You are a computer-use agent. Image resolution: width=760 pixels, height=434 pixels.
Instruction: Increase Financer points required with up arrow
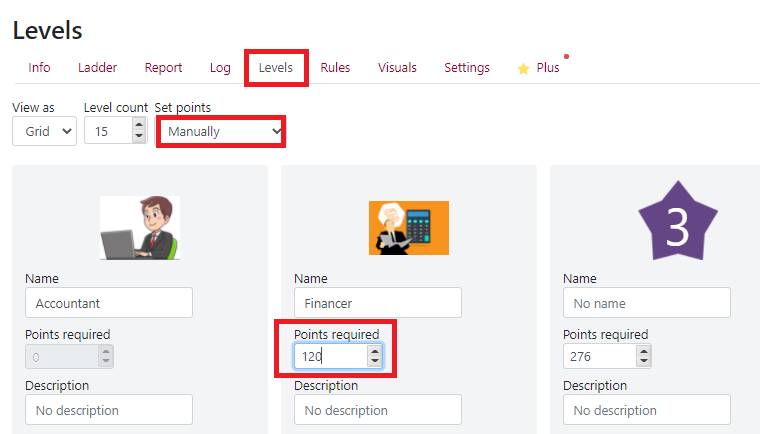[375, 351]
